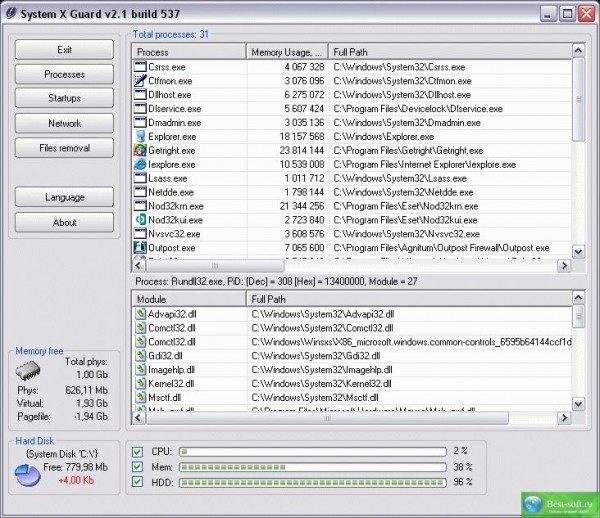Click the Iexplore.exe browser icon
This screenshot has width=600, height=518.
point(140,164)
